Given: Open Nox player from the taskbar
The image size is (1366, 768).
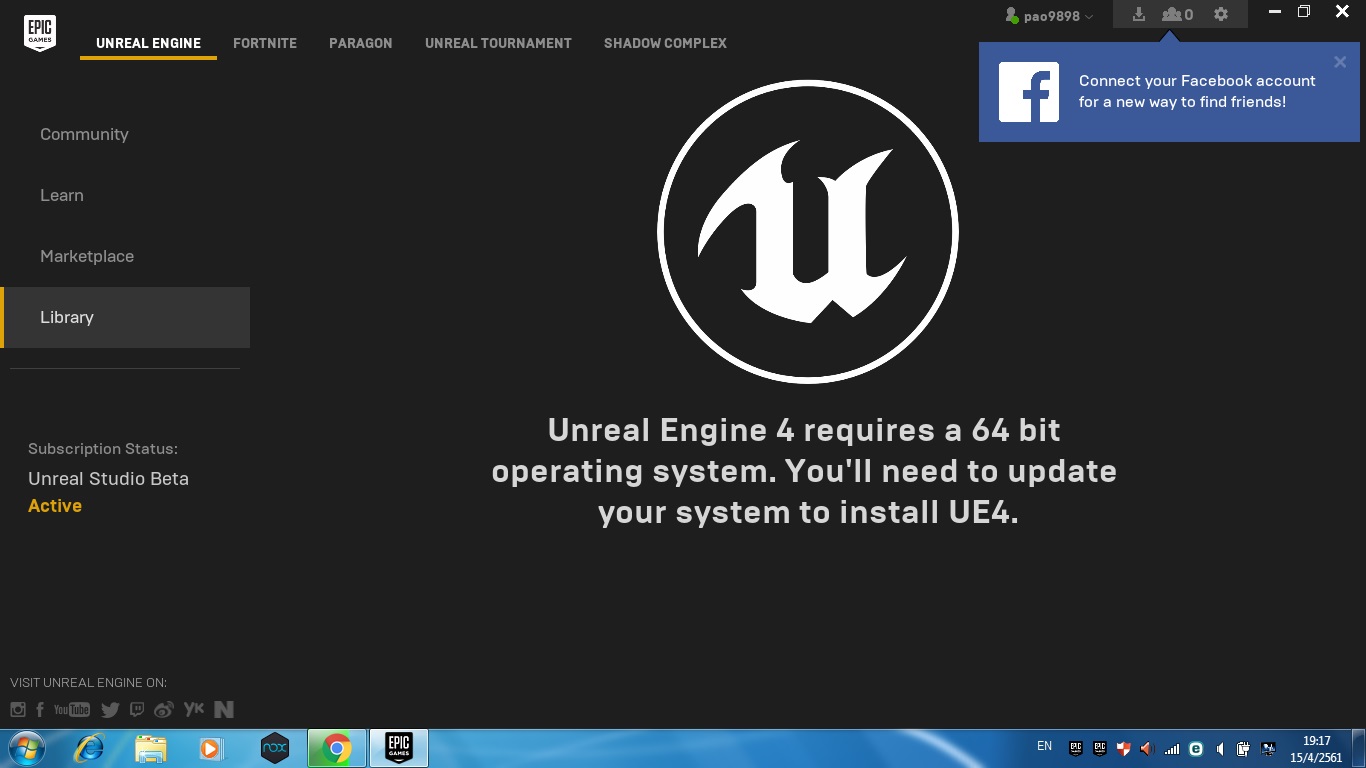Looking at the screenshot, I should (x=274, y=748).
